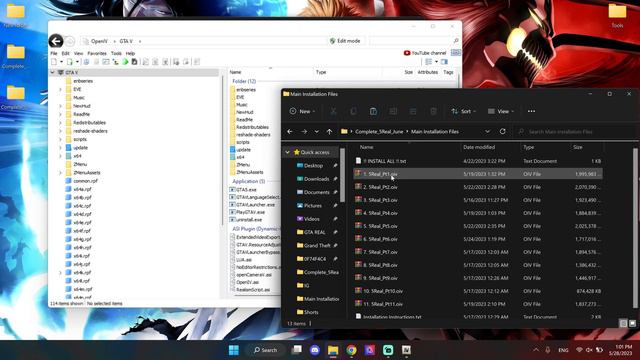Select OpenIV.asi in the OpenIV file list
The height and width of the screenshot is (360, 640).
click(247, 282)
